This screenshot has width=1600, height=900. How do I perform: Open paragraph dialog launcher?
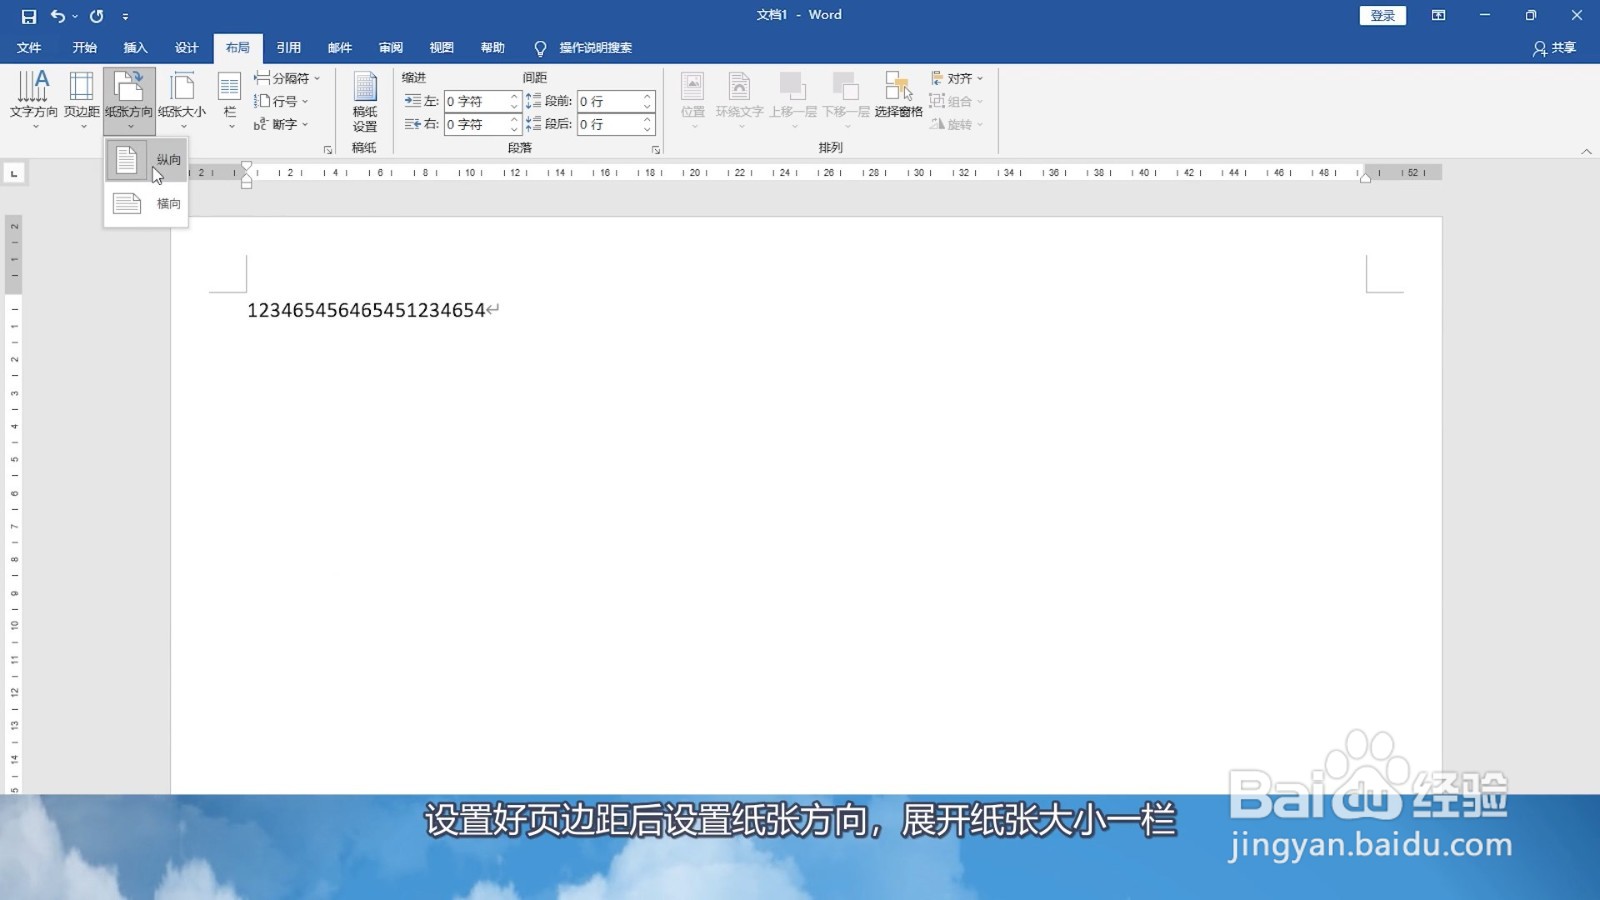656,150
